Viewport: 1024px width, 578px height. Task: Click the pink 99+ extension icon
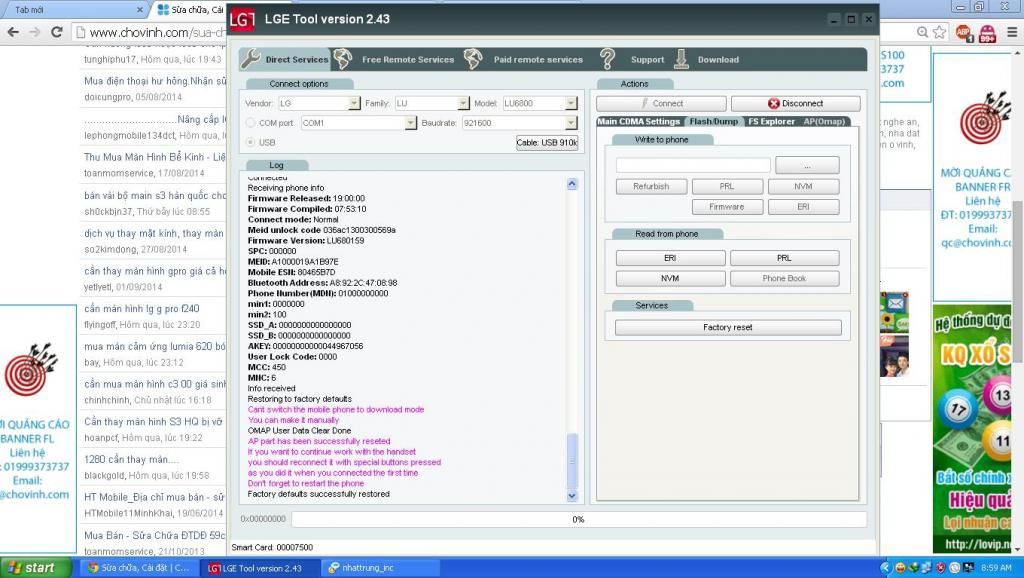point(987,33)
